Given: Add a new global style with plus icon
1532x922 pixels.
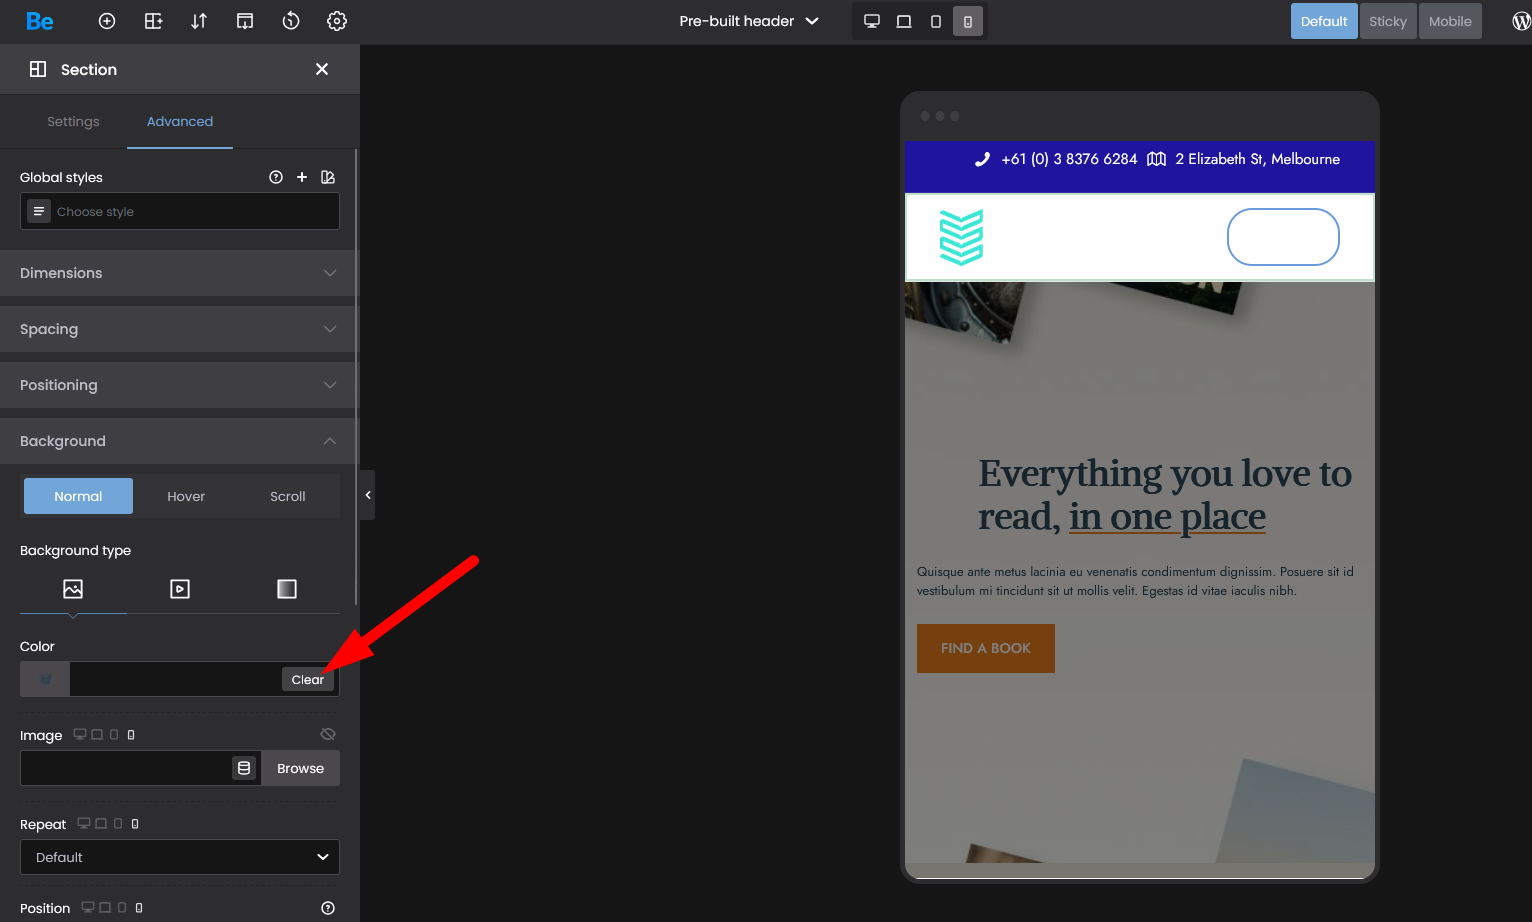Looking at the screenshot, I should coord(302,177).
